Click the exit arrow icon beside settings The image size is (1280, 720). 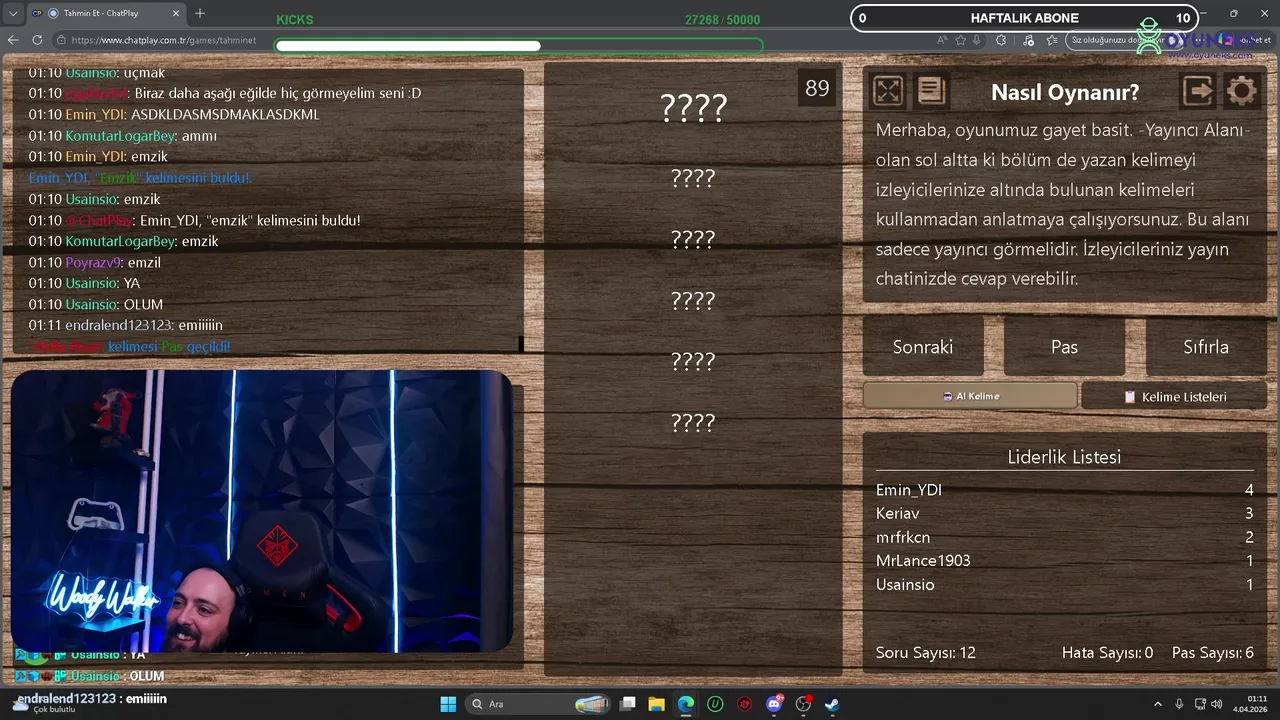[x=1198, y=91]
